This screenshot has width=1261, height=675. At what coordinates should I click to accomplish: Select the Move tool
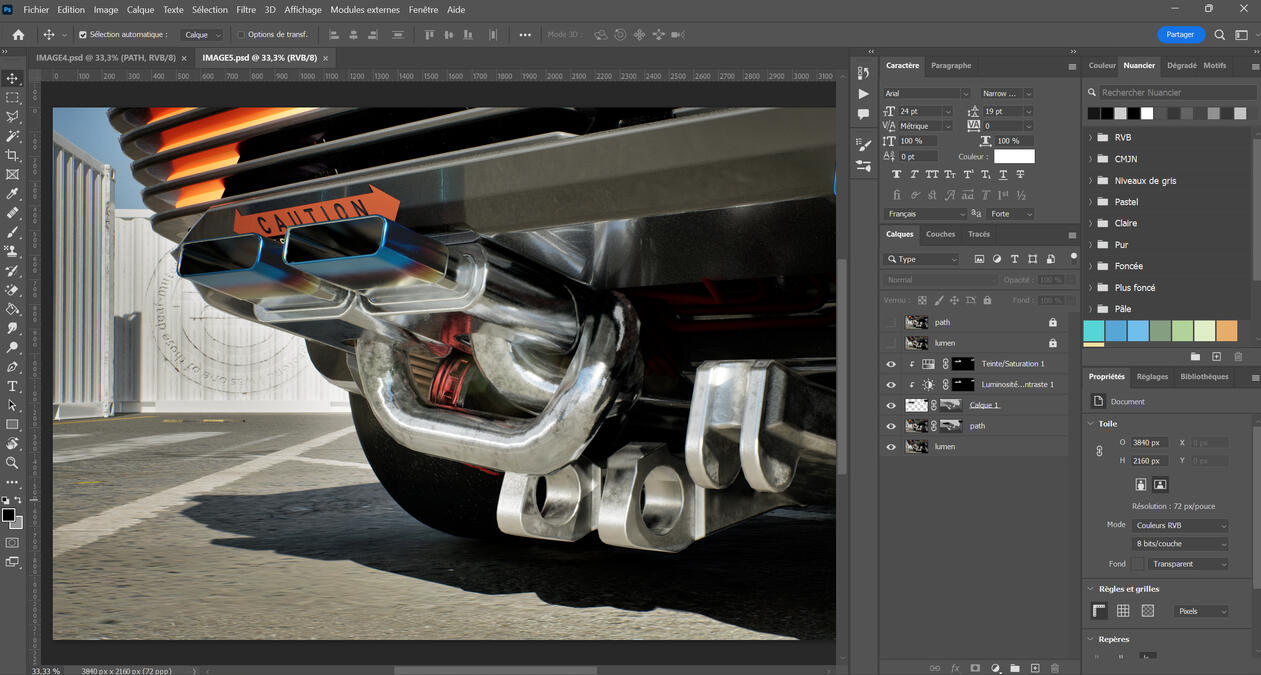12,77
